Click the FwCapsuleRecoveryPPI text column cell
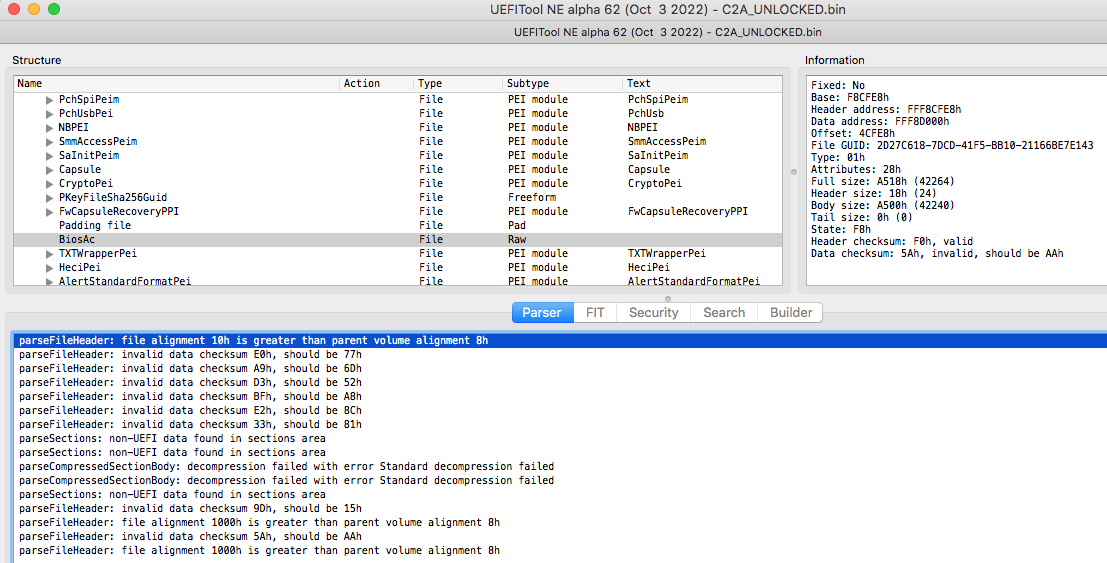The width and height of the screenshot is (1107, 563). (688, 211)
